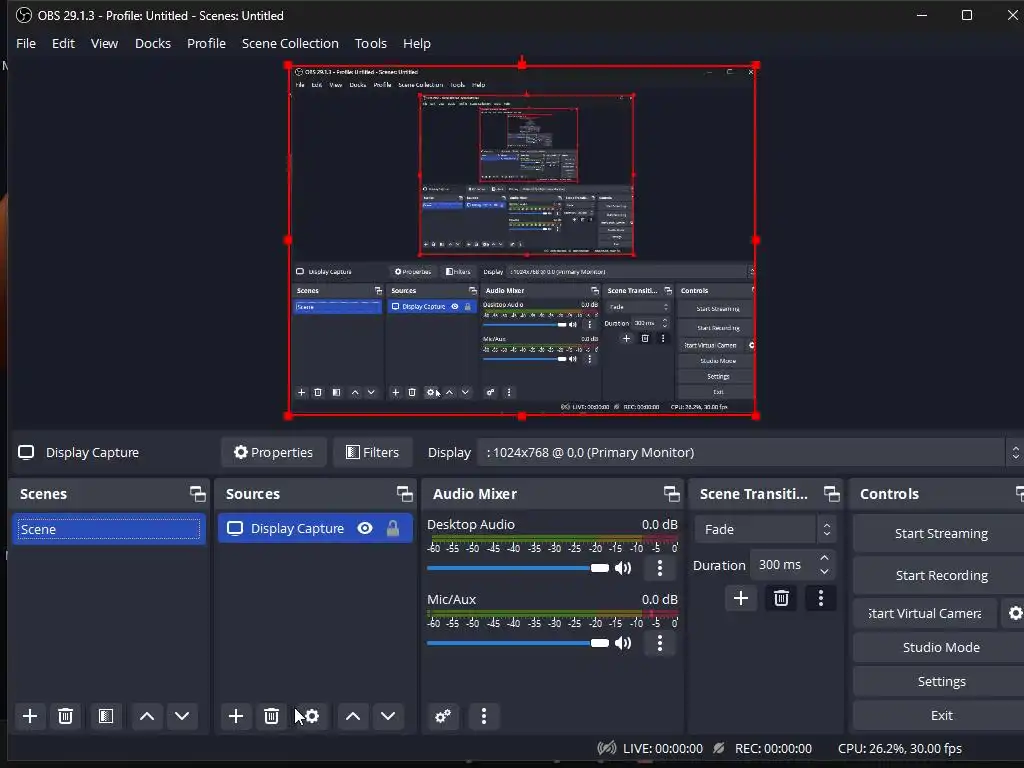Enable Studio Mode
The image size is (1024, 768).
[x=940, y=647]
